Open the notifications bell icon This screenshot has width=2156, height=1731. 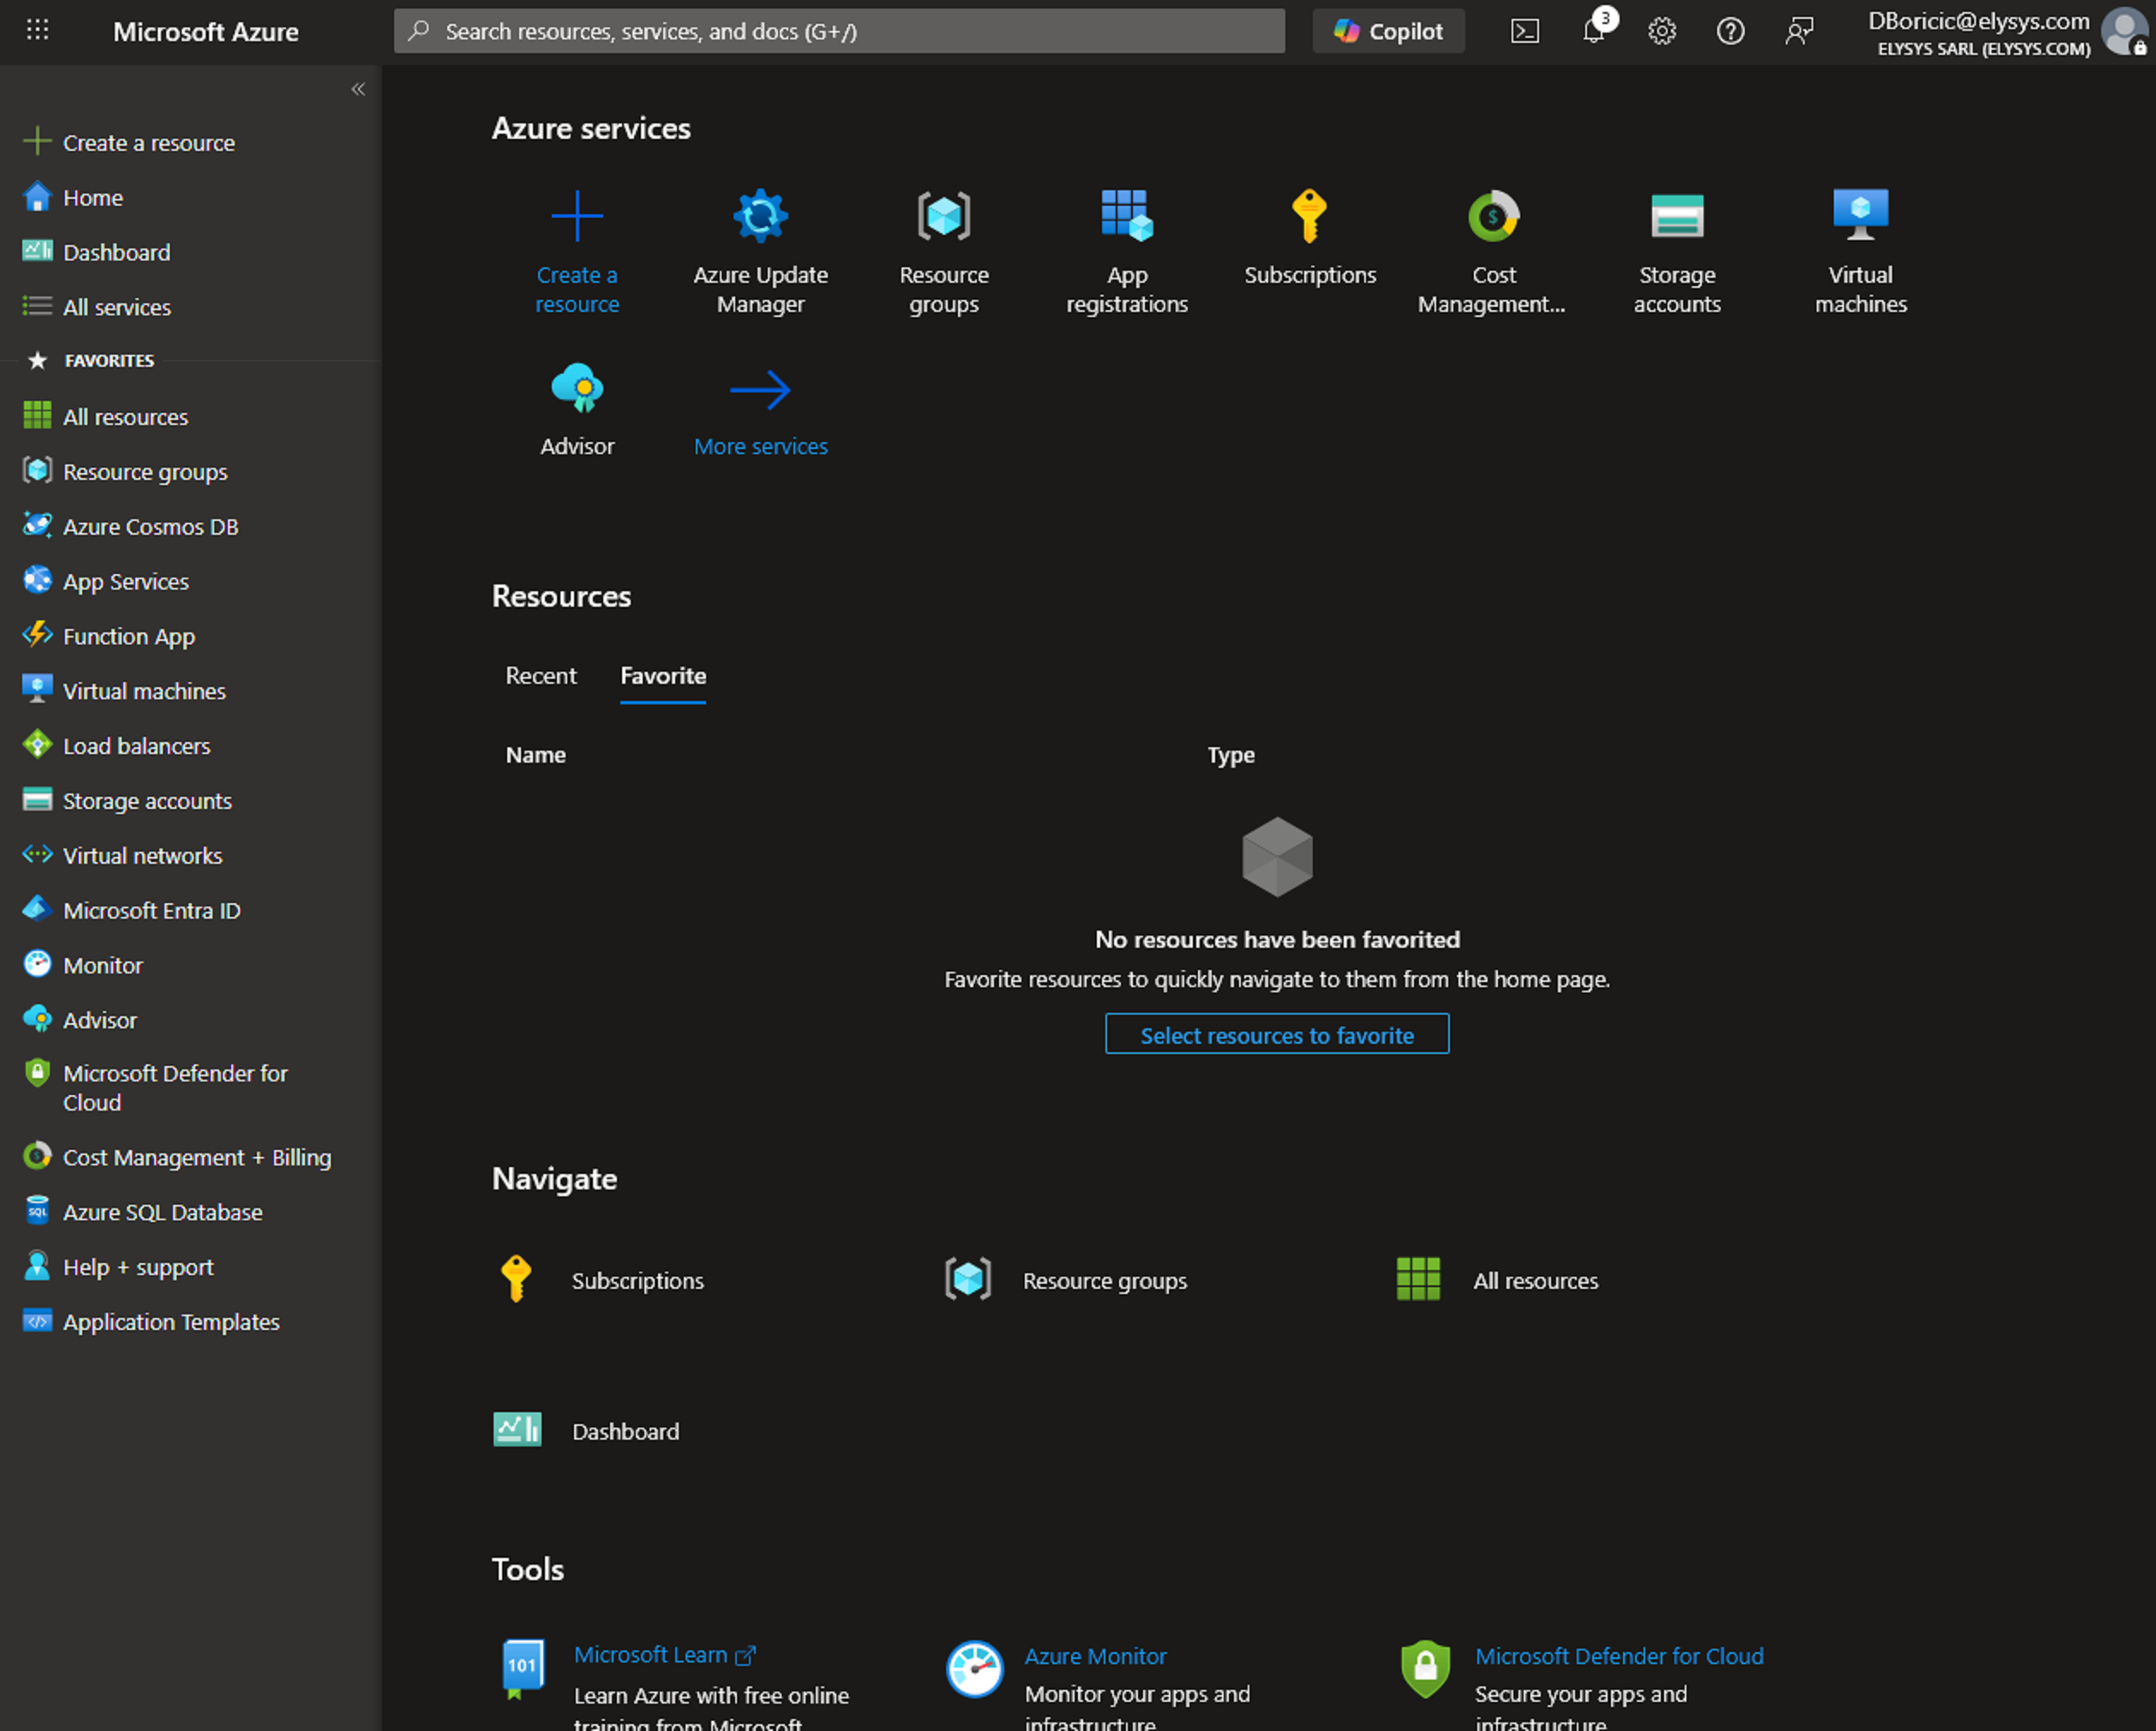point(1593,31)
